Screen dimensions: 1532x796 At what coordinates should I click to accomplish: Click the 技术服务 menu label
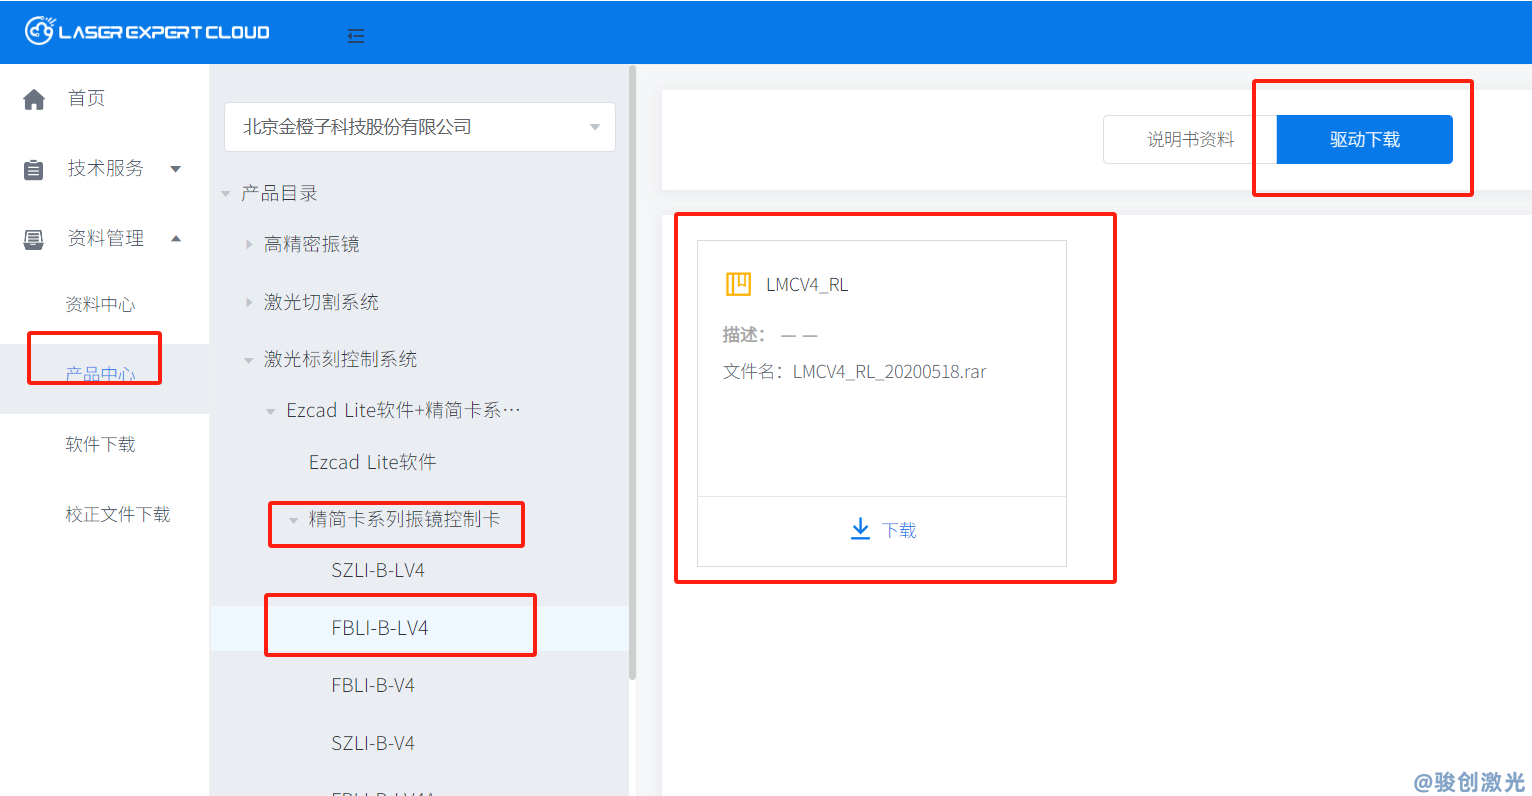106,168
